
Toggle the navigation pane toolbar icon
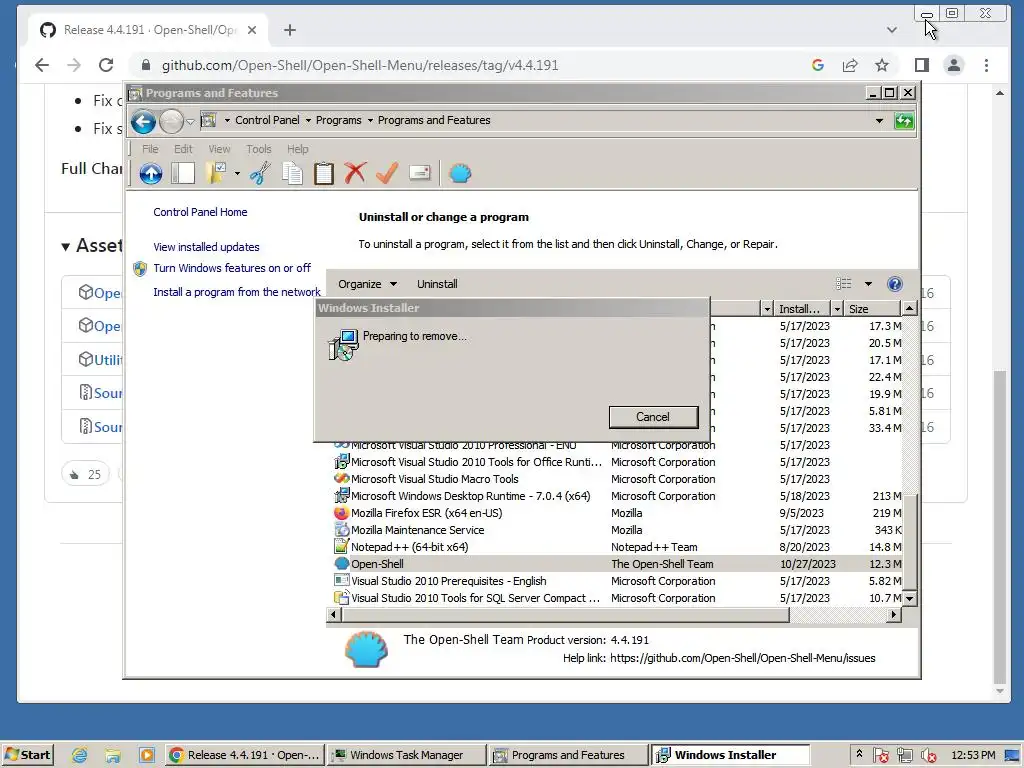tap(183, 174)
